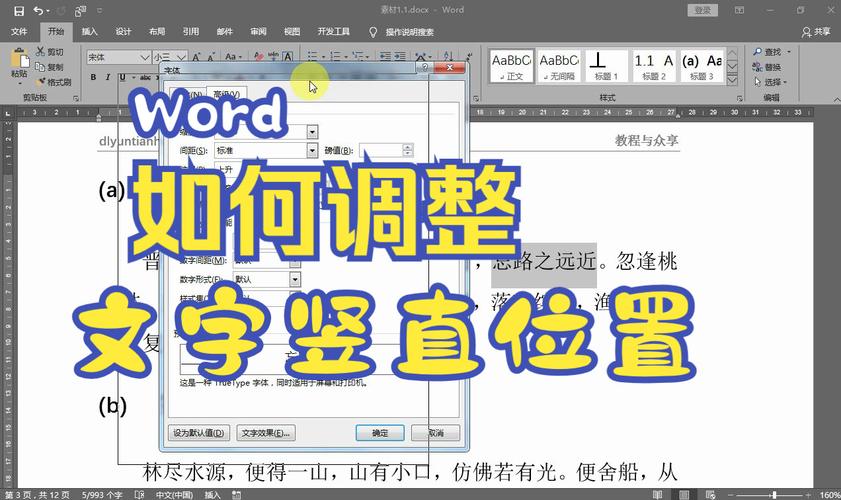The image size is (841, 500).
Task: Expand the styles gallery more arrow
Action: point(732,80)
